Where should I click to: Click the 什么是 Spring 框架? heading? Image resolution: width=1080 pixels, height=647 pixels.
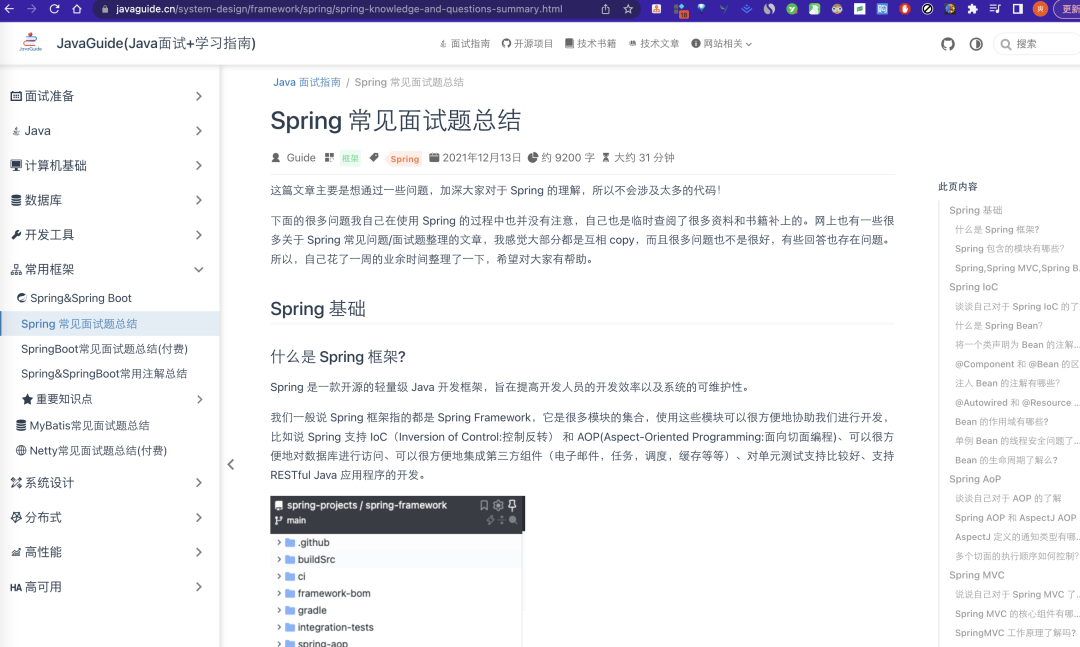point(338,357)
